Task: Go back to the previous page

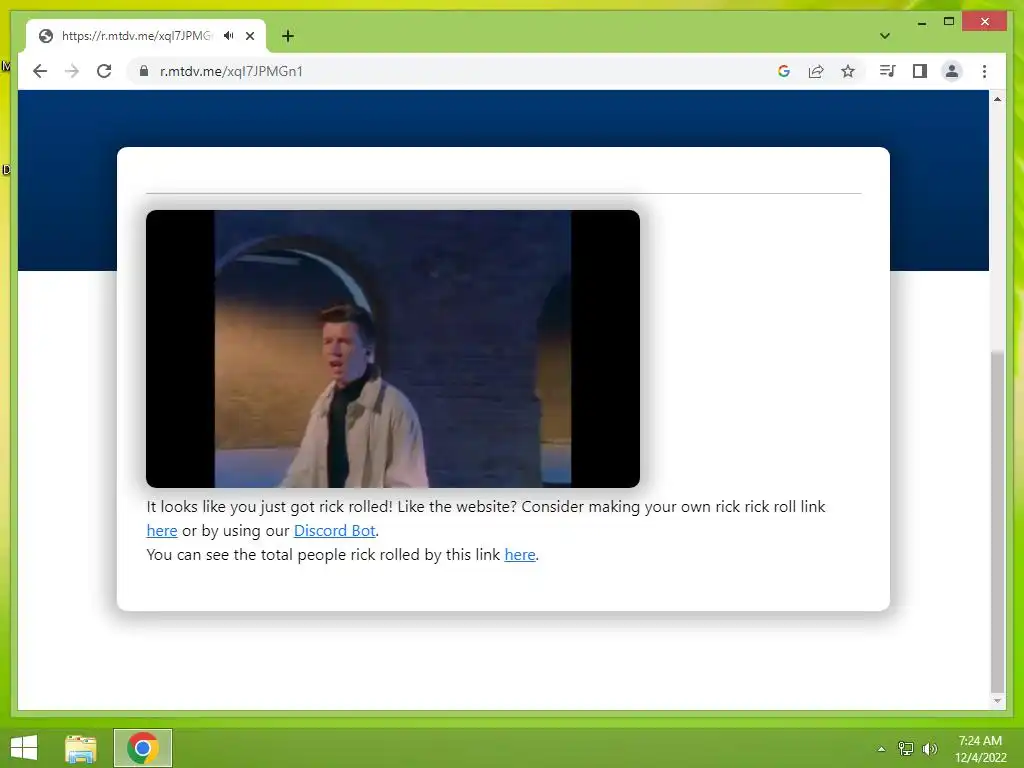Action: click(40, 71)
